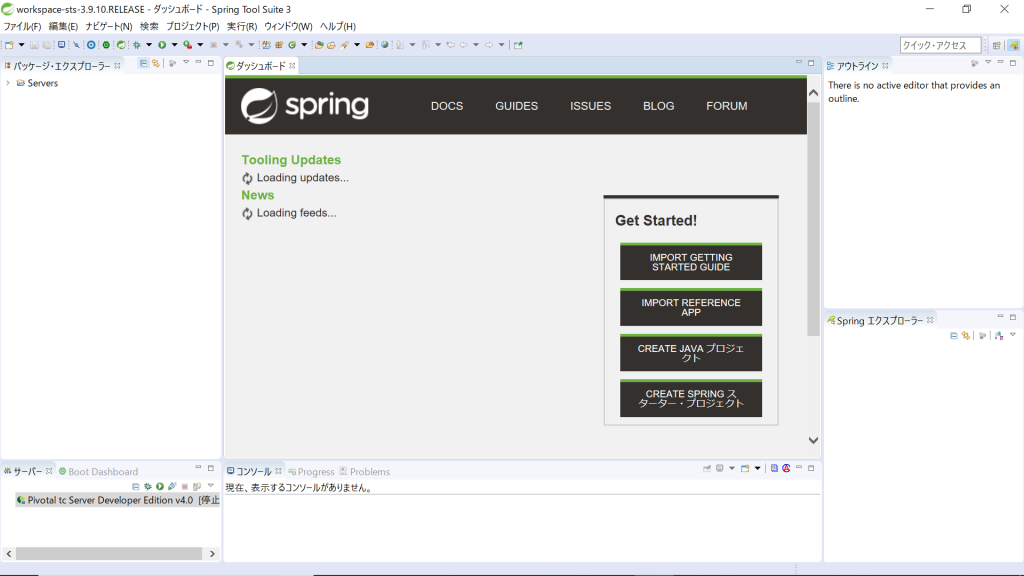Click the sort icon in Spring Explorer
The width and height of the screenshot is (1024, 576).
click(999, 336)
